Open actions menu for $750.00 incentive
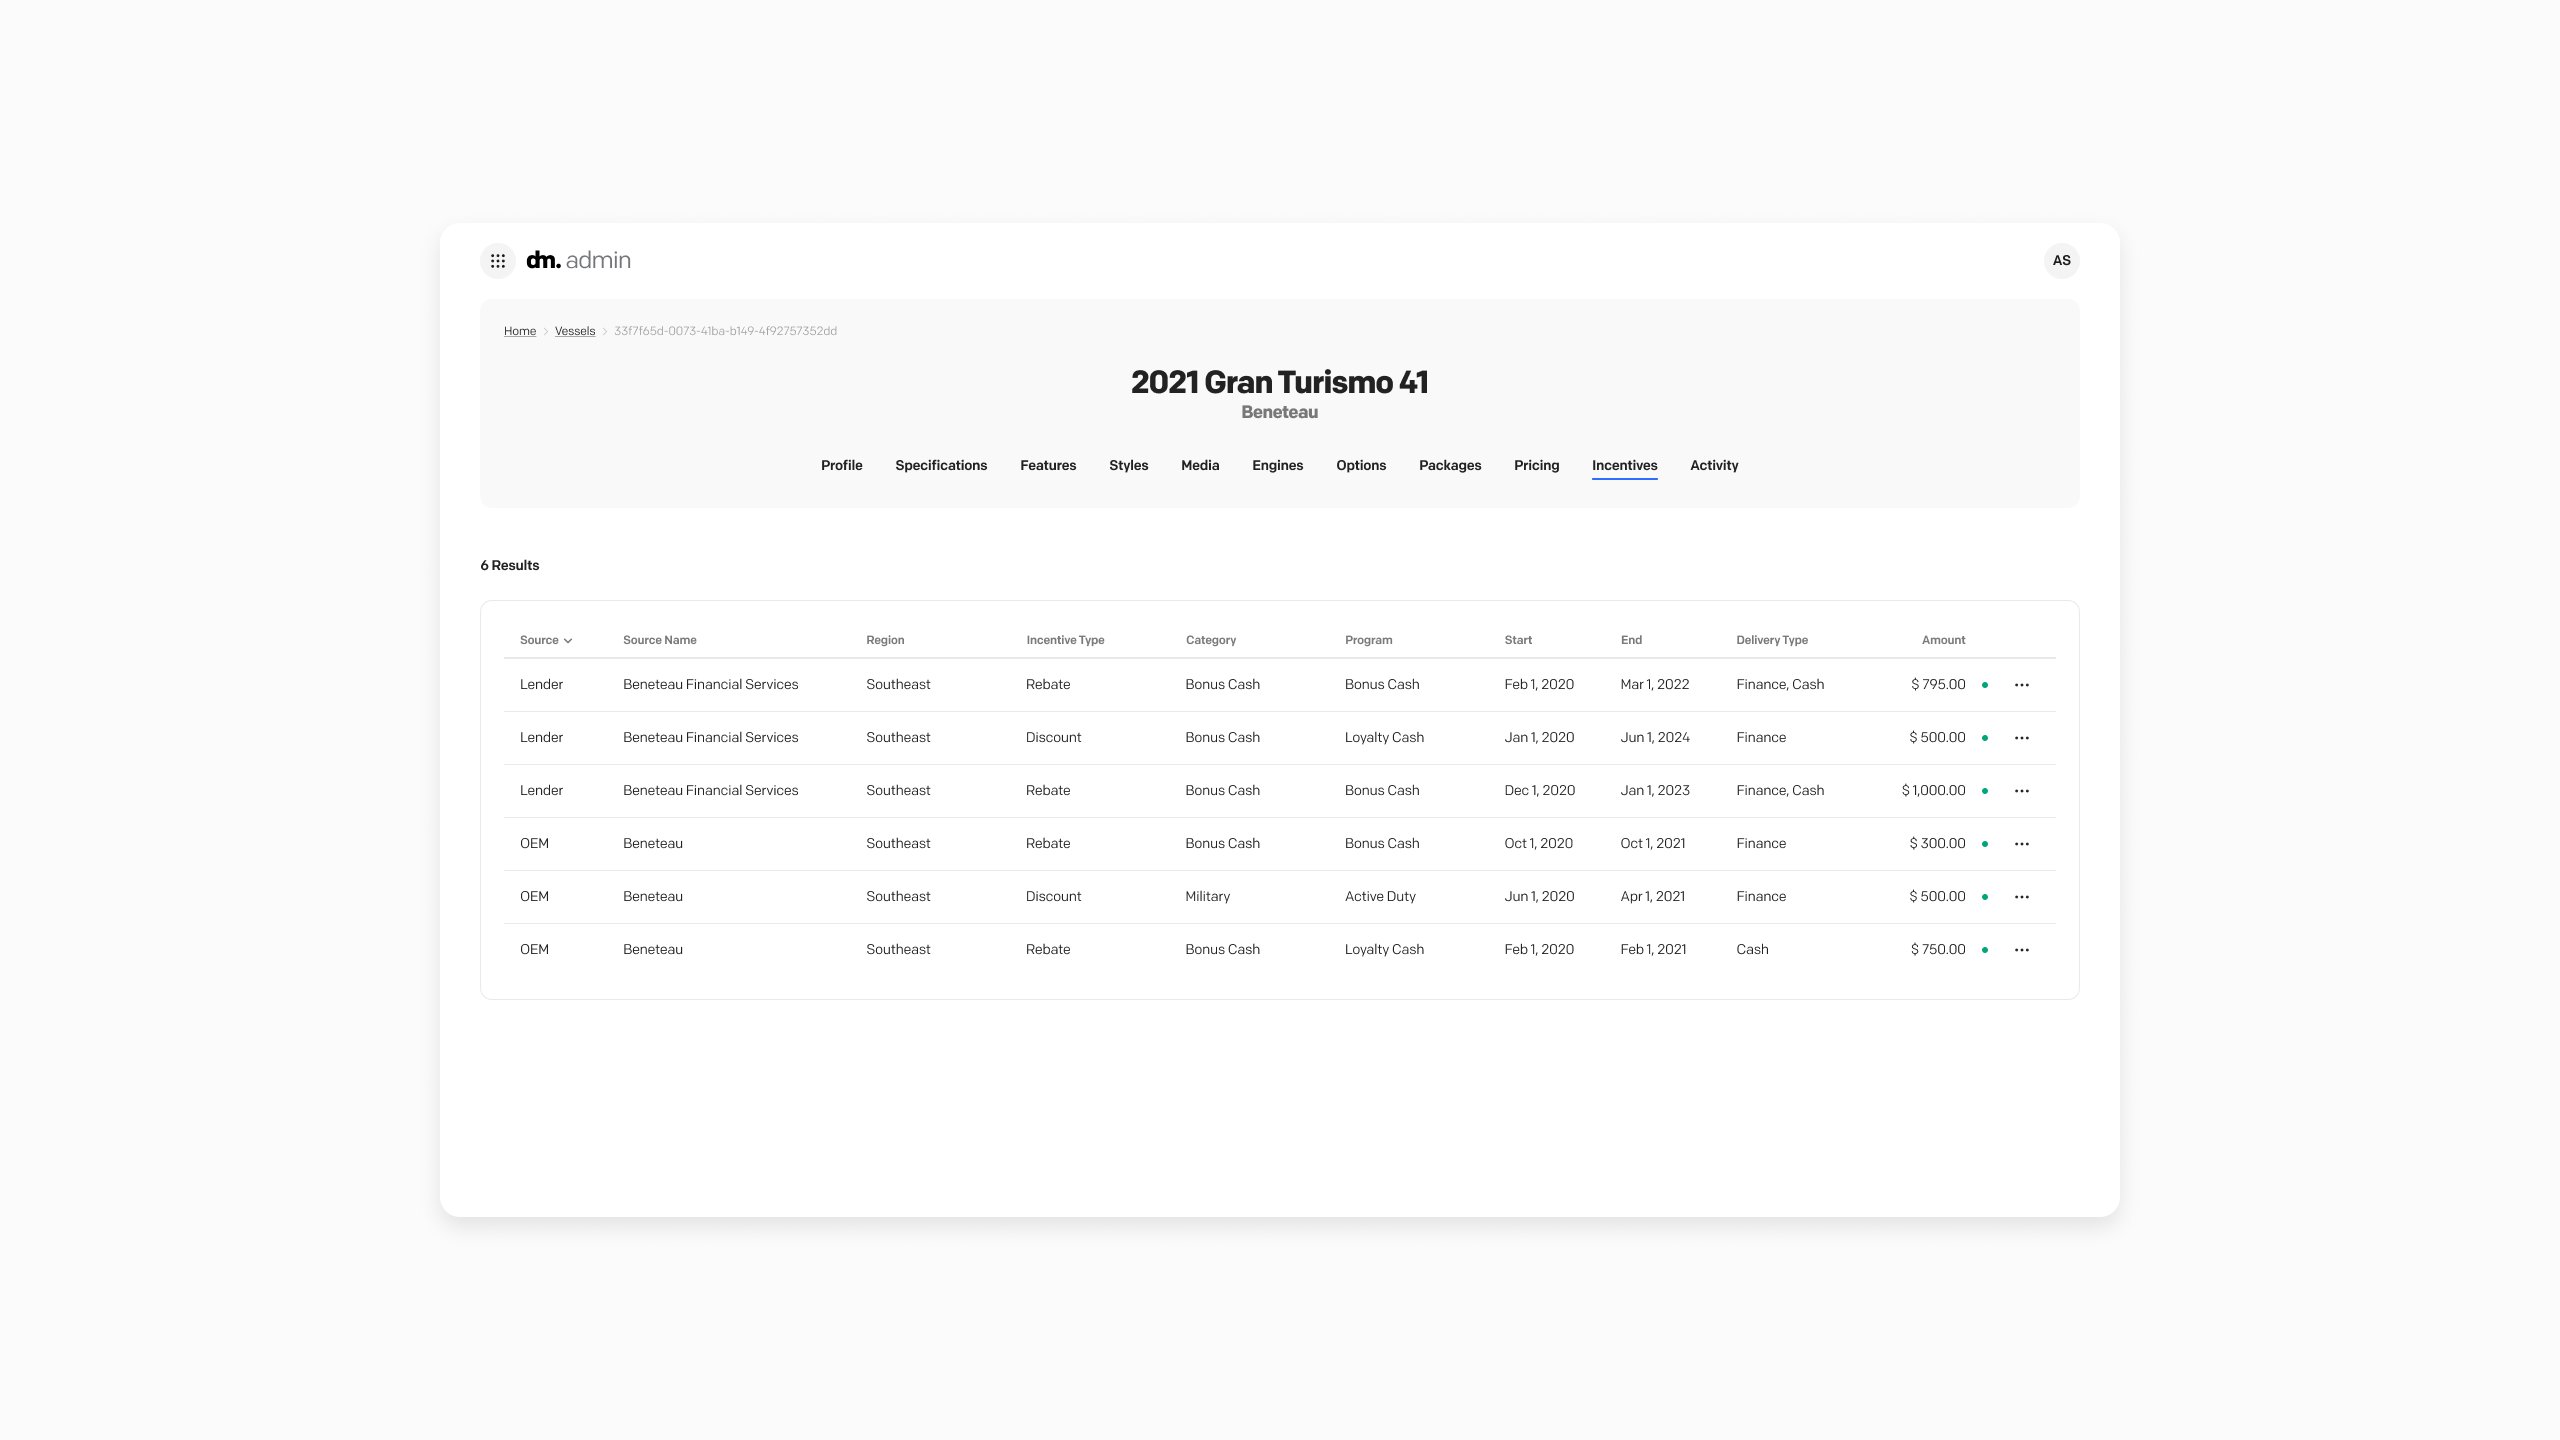Screen dimensions: 2560x1440 tap(2021, 950)
